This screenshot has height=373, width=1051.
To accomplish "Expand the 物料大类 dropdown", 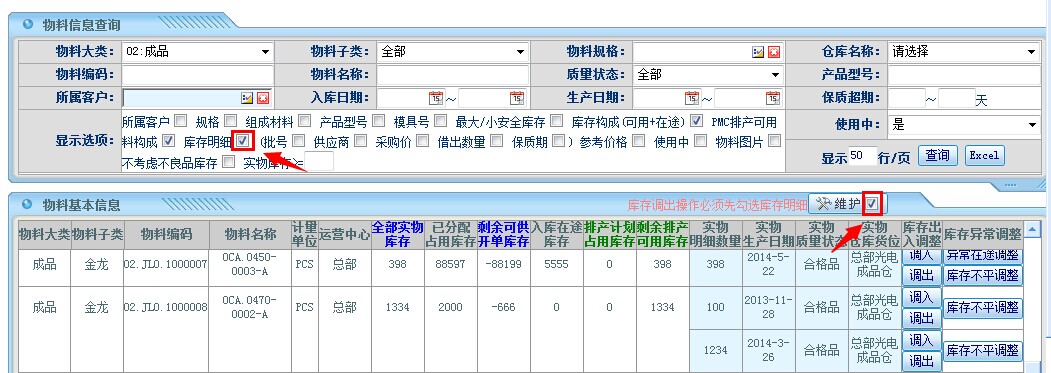I will coord(198,52).
